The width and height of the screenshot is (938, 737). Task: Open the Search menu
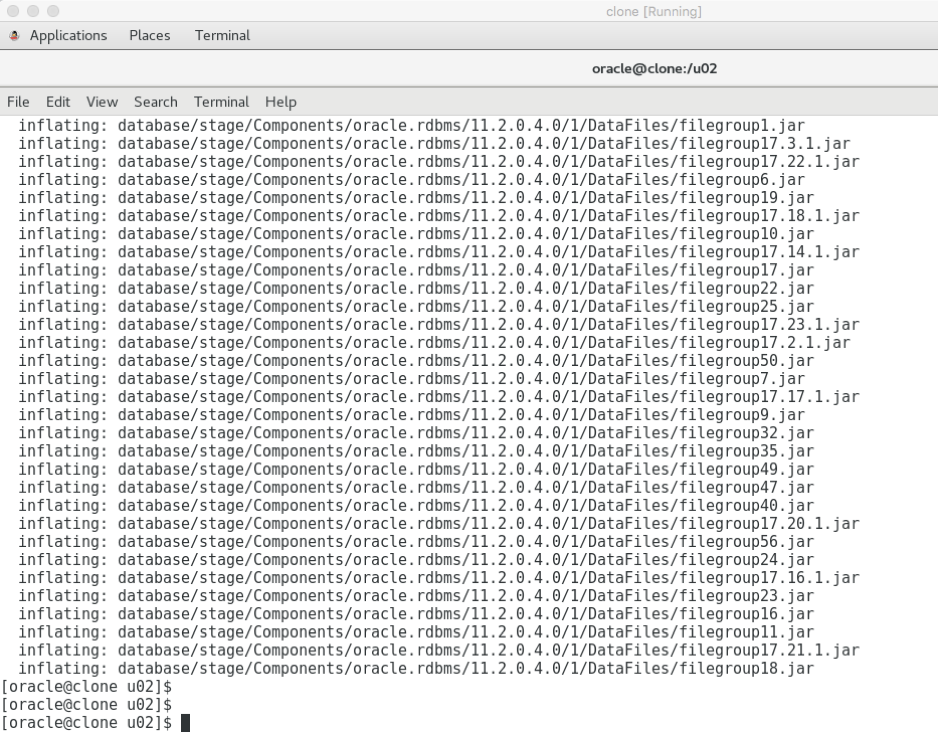[x=155, y=101]
